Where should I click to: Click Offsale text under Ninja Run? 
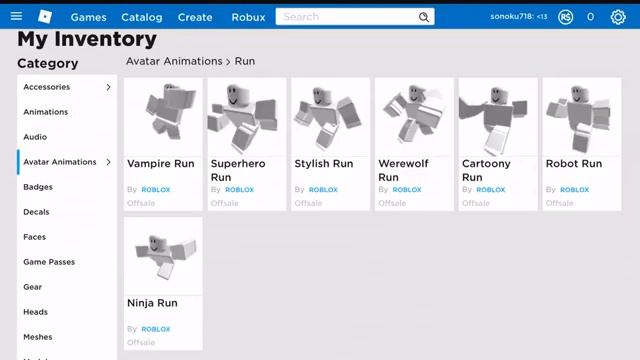tap(141, 342)
